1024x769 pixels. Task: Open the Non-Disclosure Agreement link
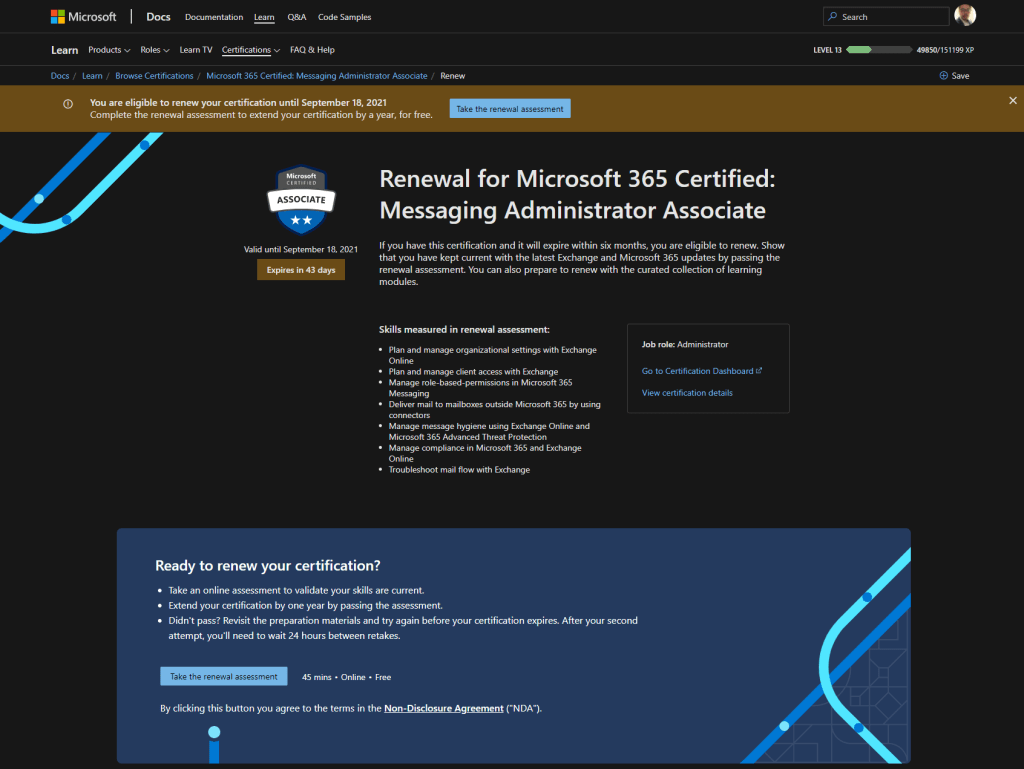tap(444, 708)
